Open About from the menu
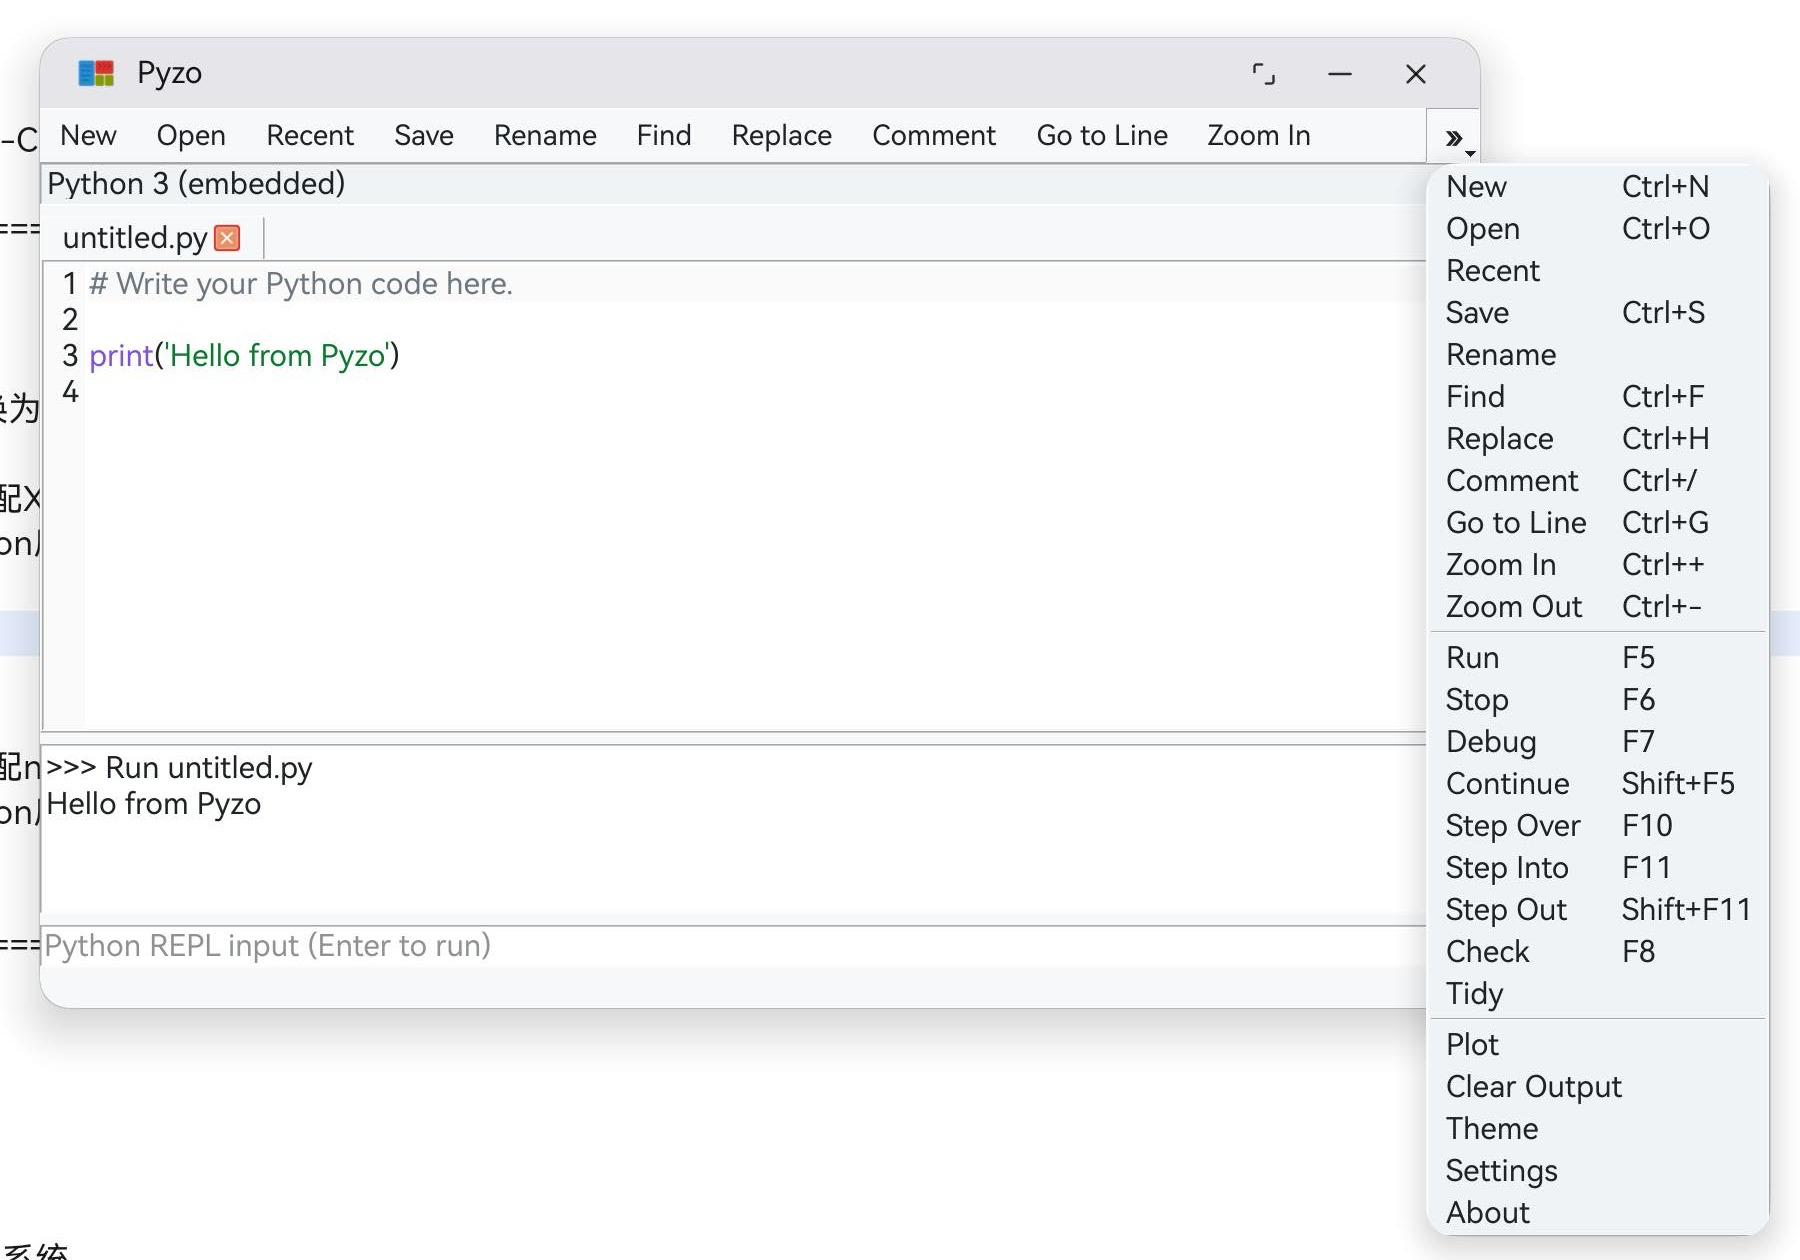This screenshot has height=1260, width=1800. pos(1597,1213)
